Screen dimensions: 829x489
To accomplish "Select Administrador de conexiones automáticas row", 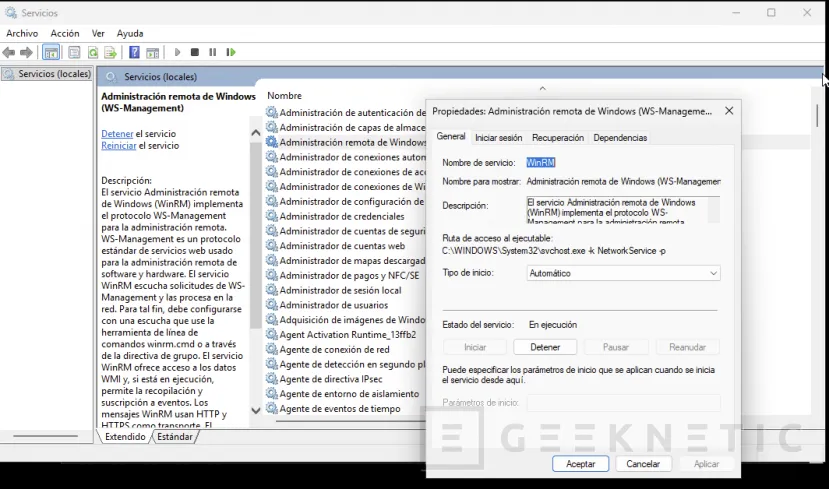I will click(346, 157).
